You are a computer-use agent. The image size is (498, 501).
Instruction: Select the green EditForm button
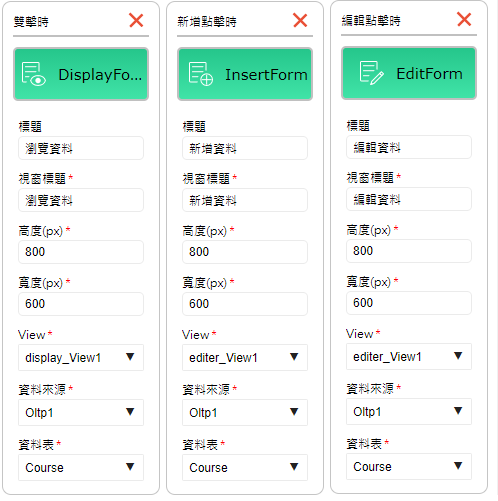pos(409,73)
